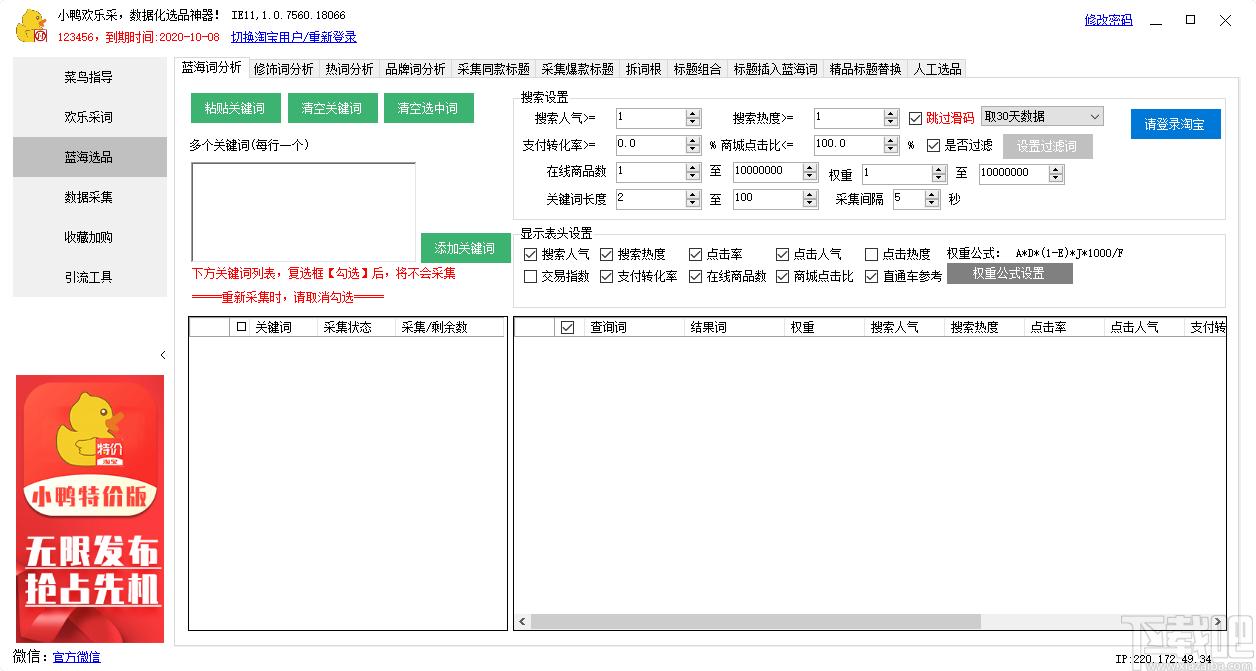Enable the 交易指数 column checkbox

click(531, 276)
